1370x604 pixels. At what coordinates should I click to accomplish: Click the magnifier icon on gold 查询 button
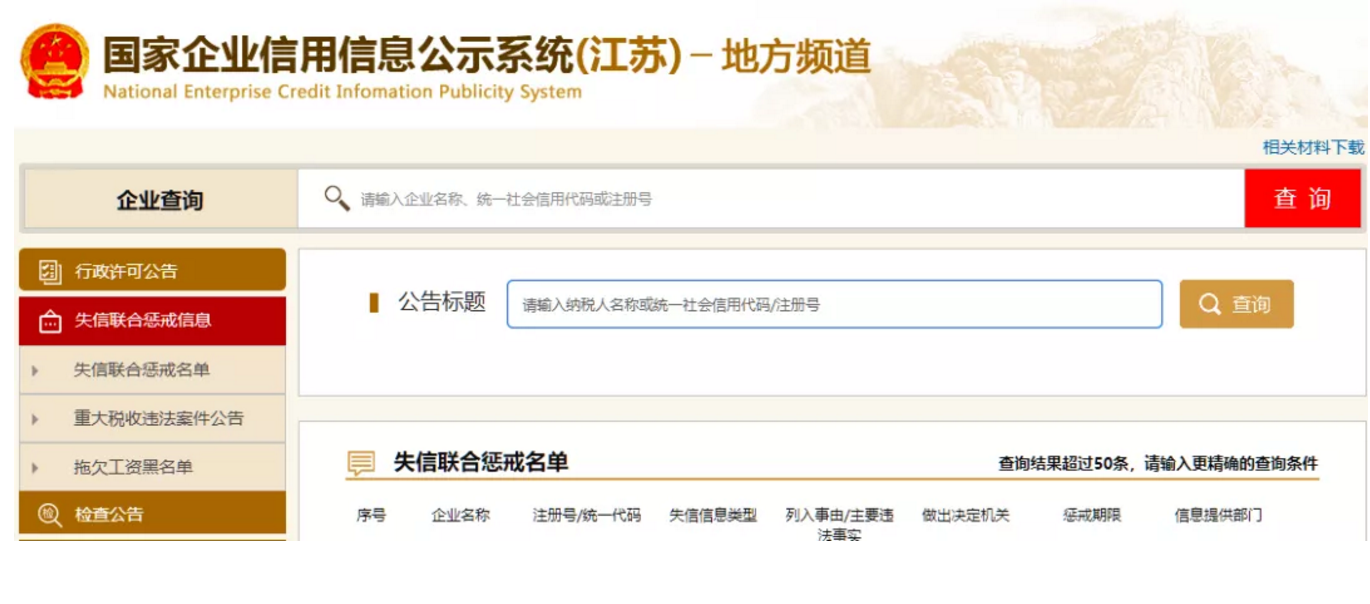(1210, 304)
